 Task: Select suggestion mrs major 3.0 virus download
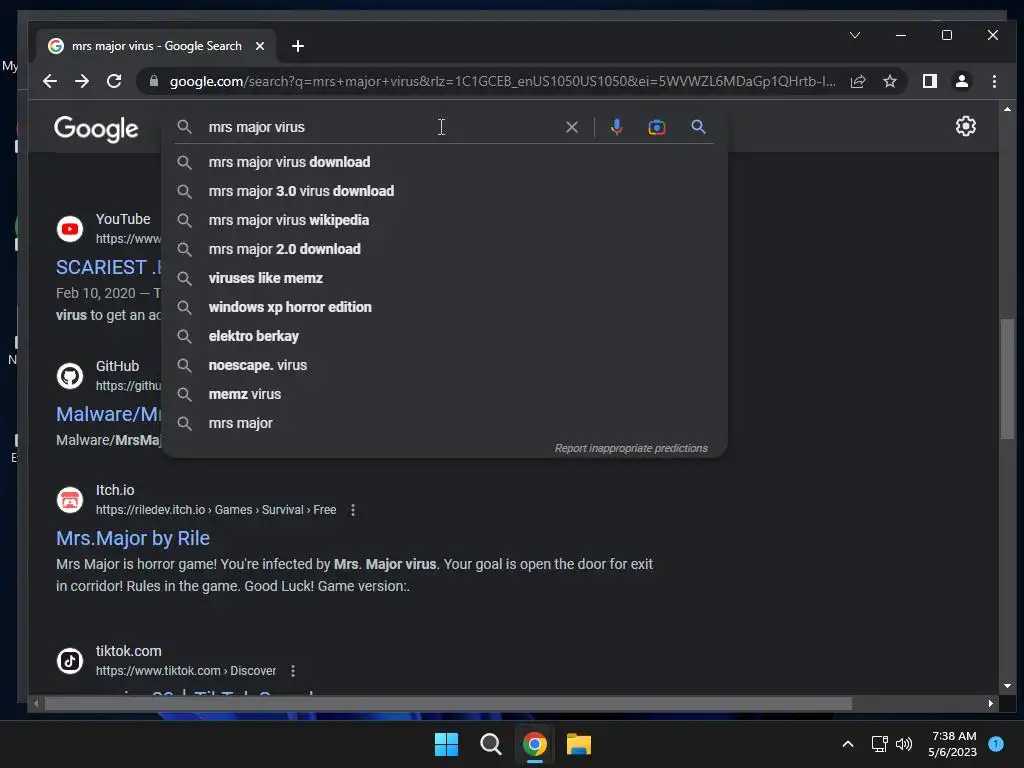[444, 191]
